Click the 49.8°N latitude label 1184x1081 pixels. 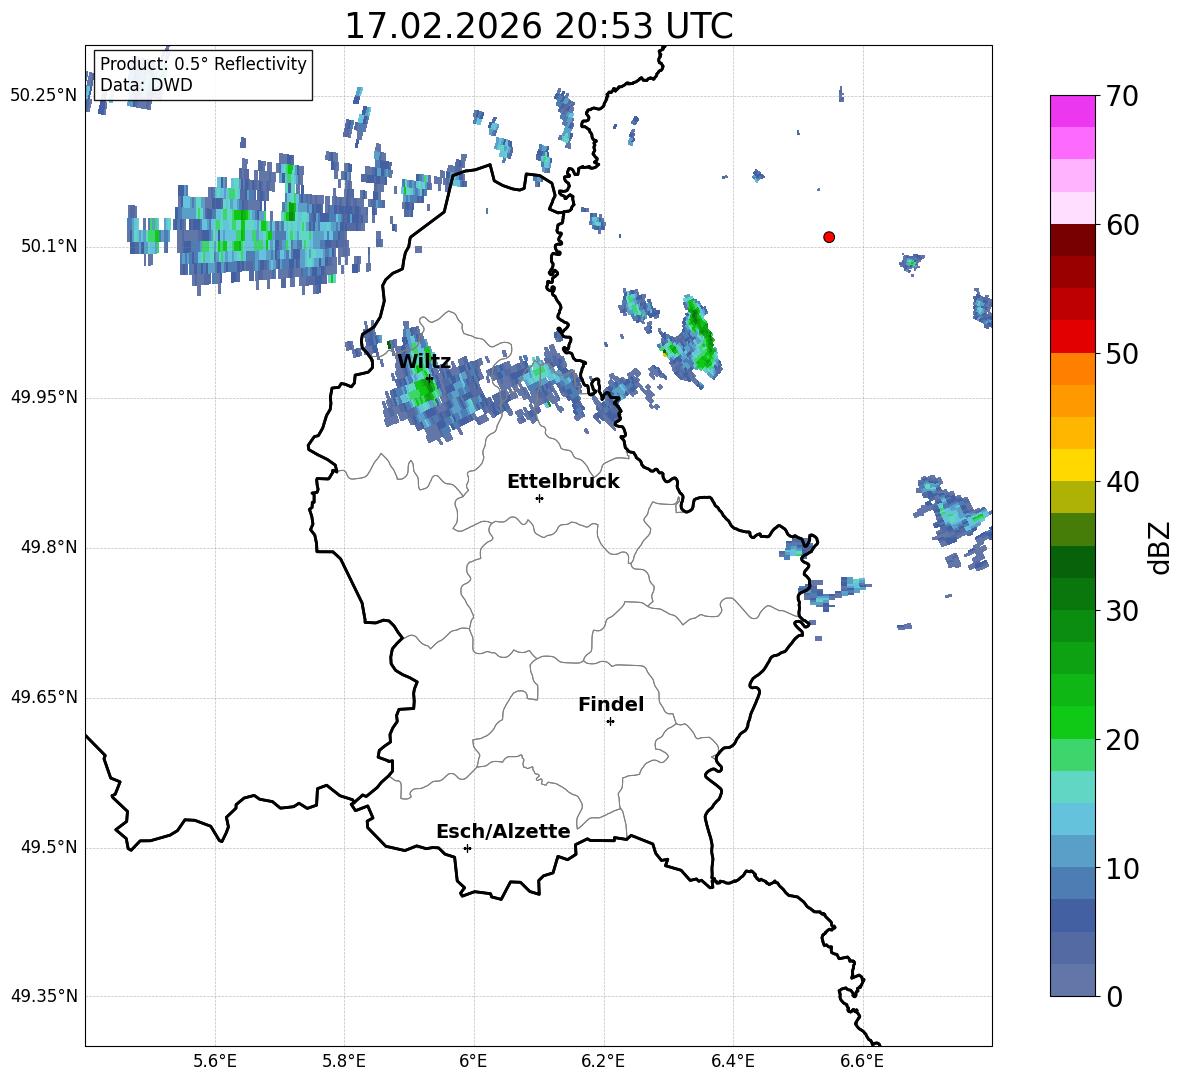point(49,547)
